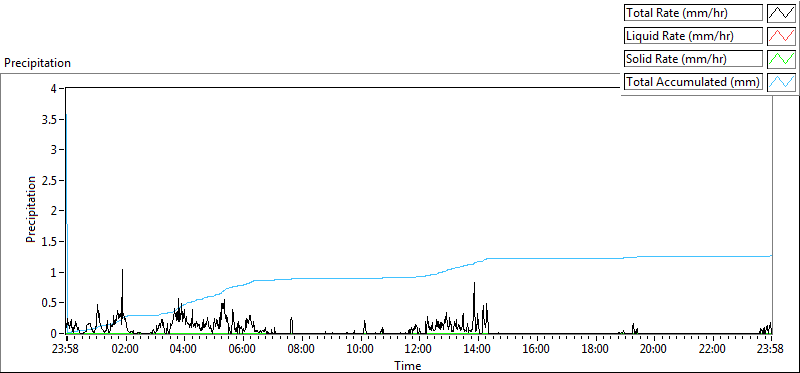Click the tall black spike near 02:00
The height and width of the screenshot is (373, 800).
122,286
